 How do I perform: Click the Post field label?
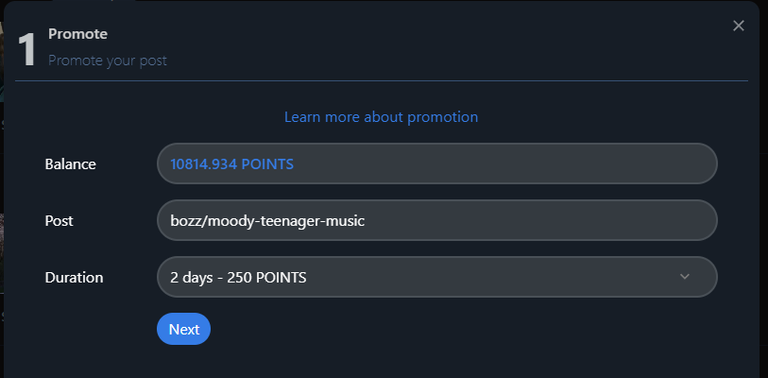pyautogui.click(x=59, y=221)
